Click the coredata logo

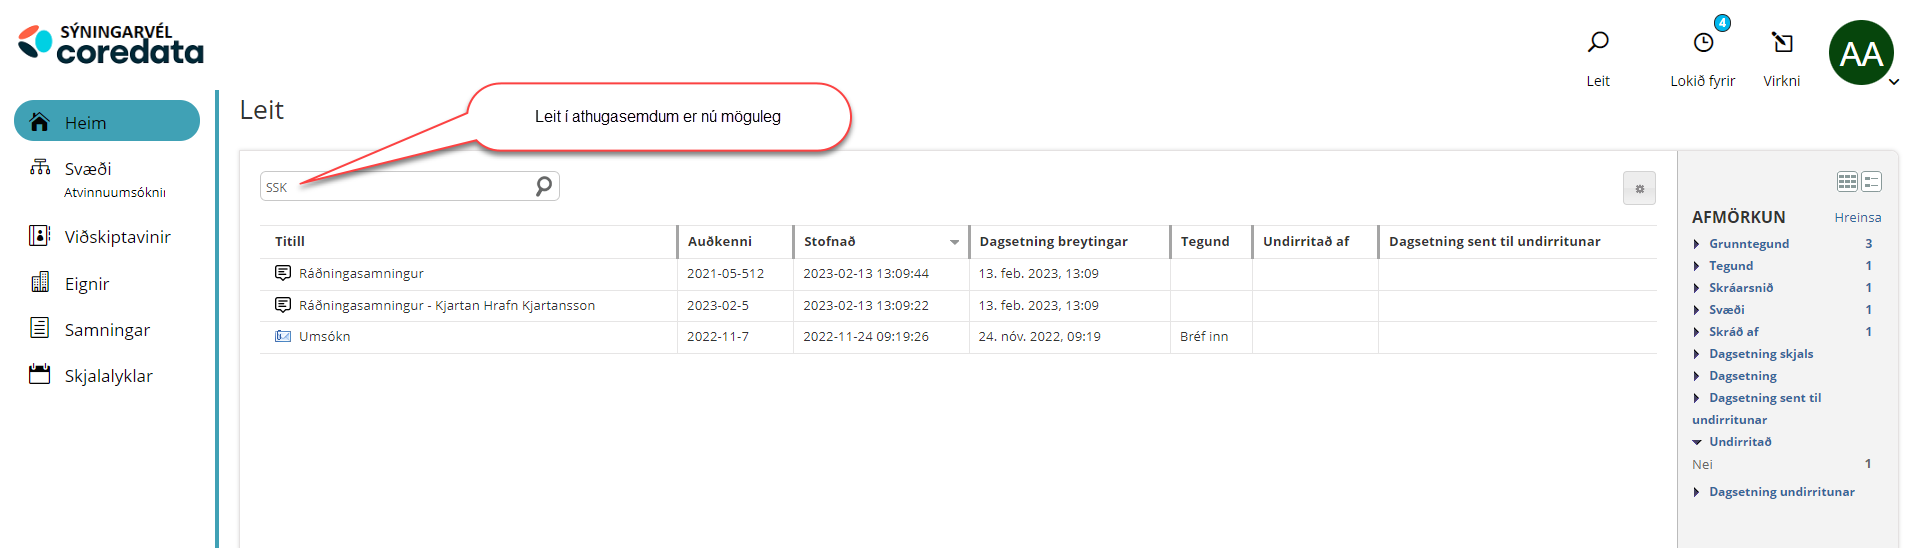[110, 45]
